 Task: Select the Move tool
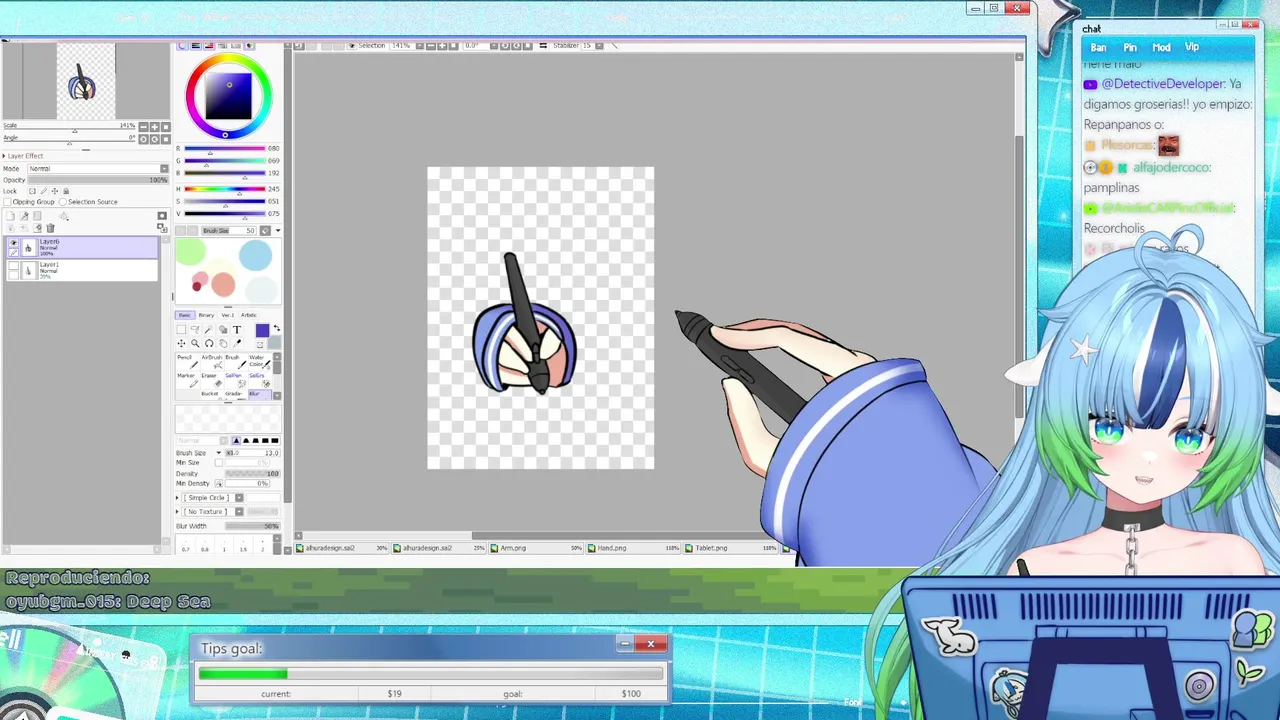[x=181, y=343]
